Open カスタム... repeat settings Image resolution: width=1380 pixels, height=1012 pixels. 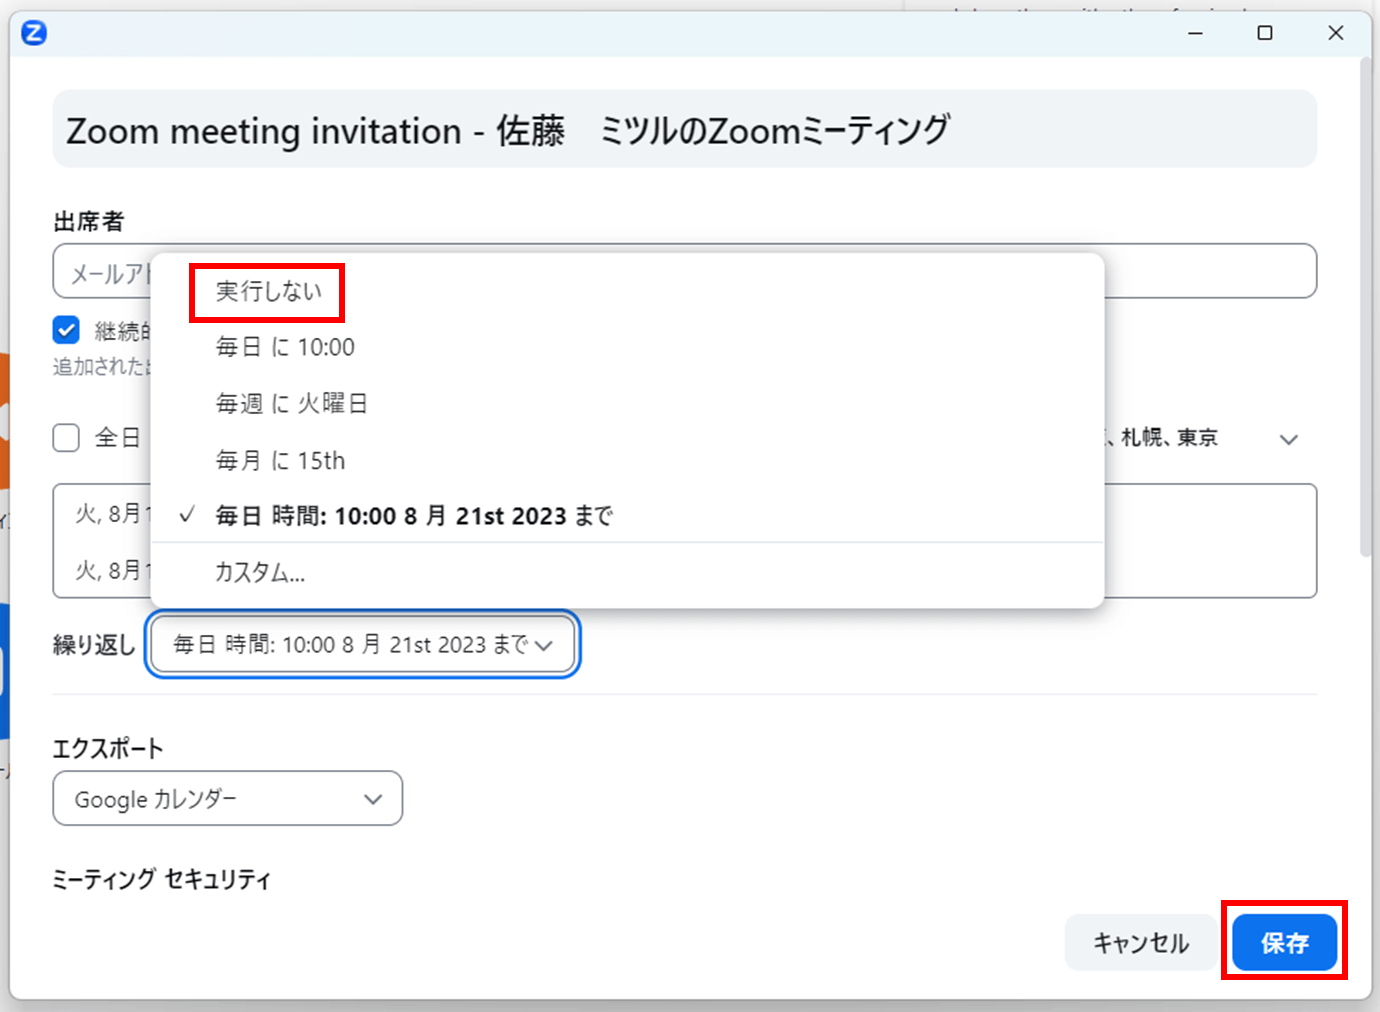260,572
